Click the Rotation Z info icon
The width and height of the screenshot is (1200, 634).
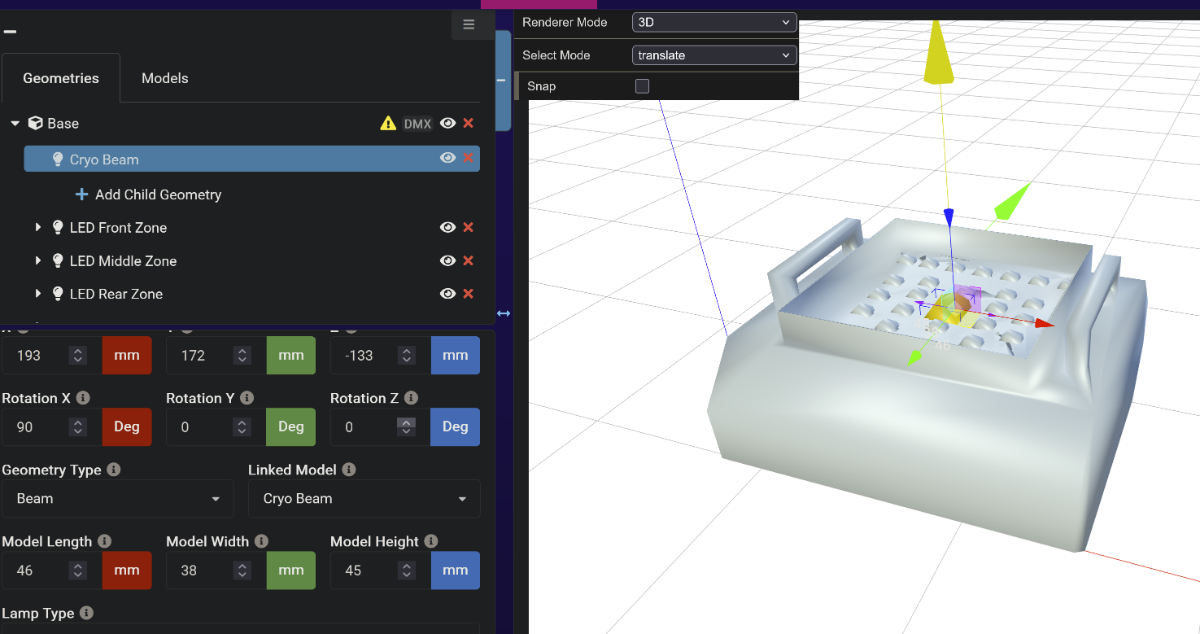(x=411, y=398)
